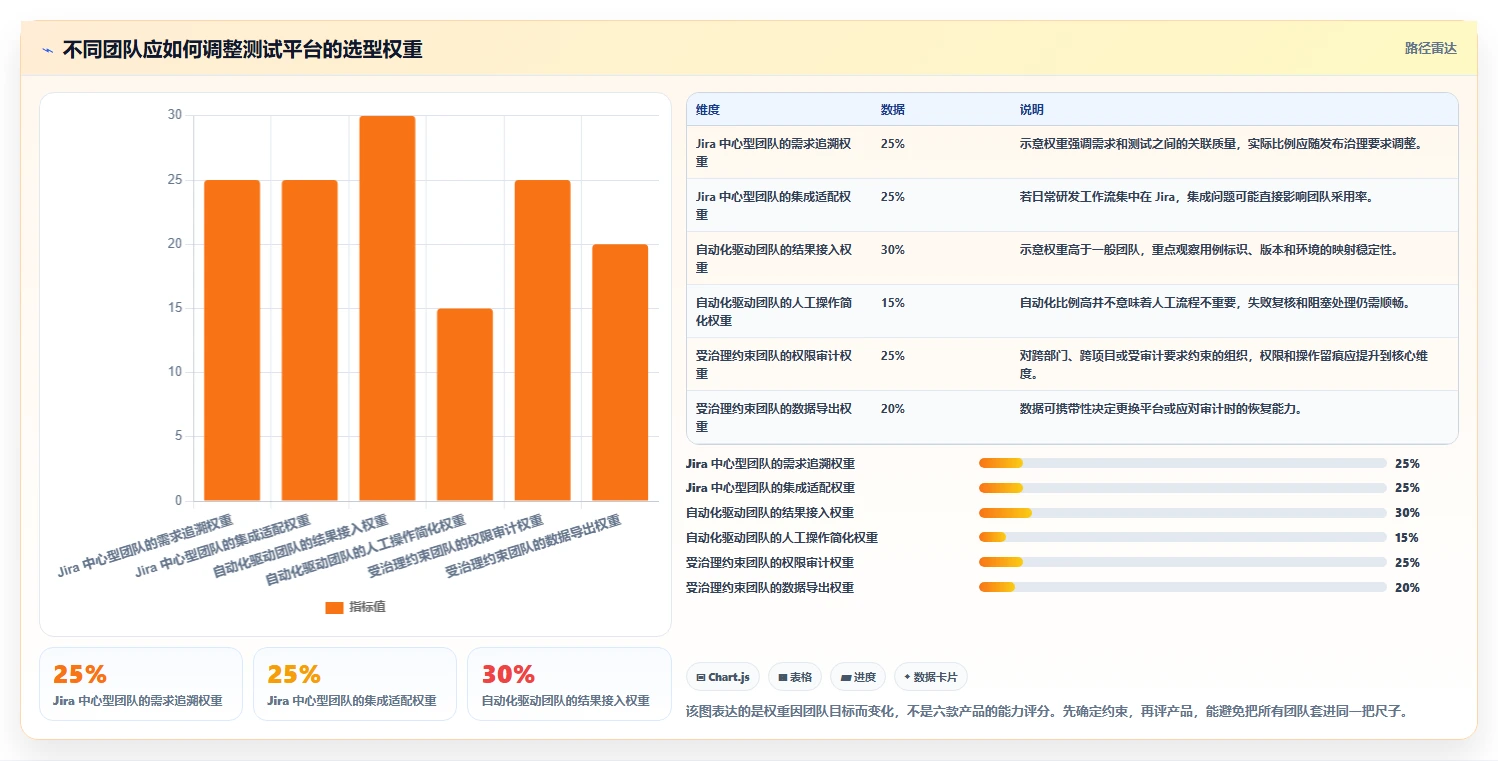Select the 数据卡片 chip
The image size is (1498, 761).
930,677
